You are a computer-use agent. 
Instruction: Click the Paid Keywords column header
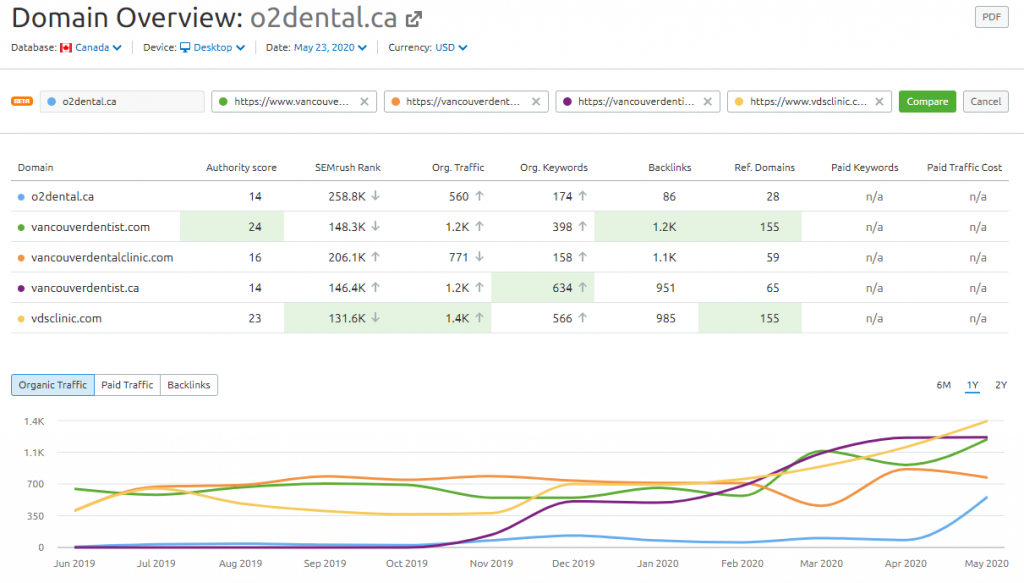(865, 168)
